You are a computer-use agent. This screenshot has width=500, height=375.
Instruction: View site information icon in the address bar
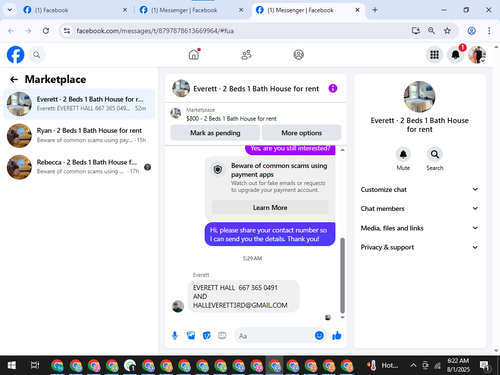[67, 31]
